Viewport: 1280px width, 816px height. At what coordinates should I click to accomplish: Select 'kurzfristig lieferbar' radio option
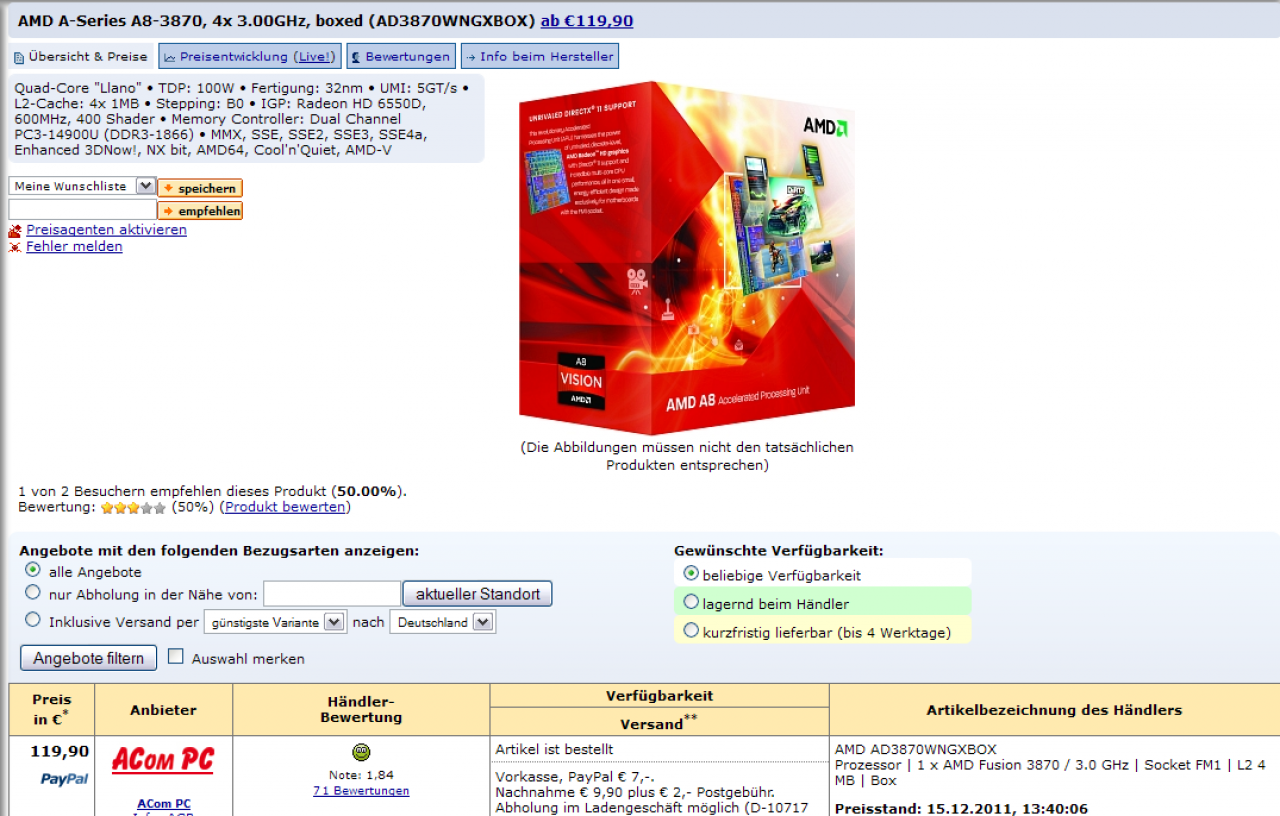[691, 630]
